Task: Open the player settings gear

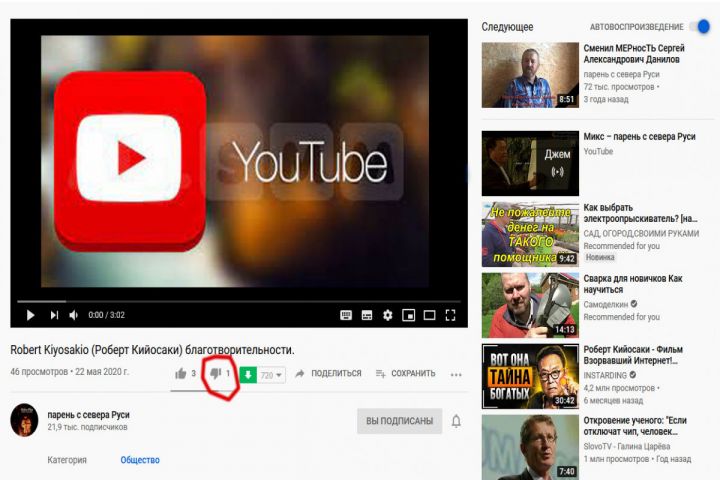Action: (x=388, y=315)
